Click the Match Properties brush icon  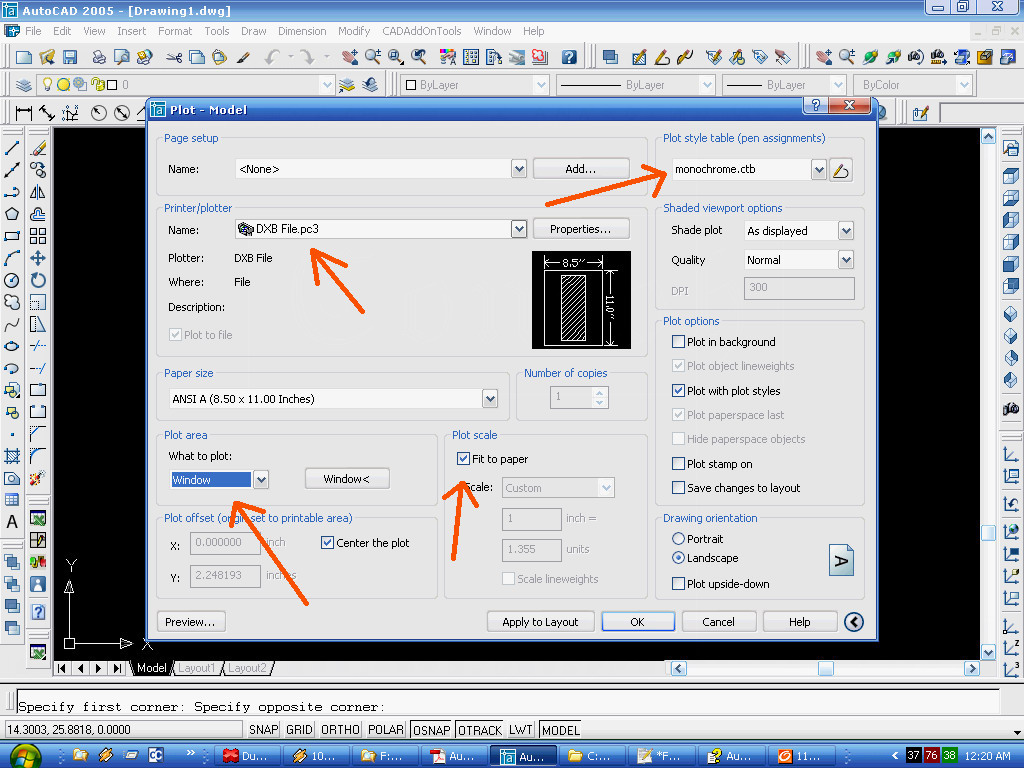pyautogui.click(x=243, y=57)
